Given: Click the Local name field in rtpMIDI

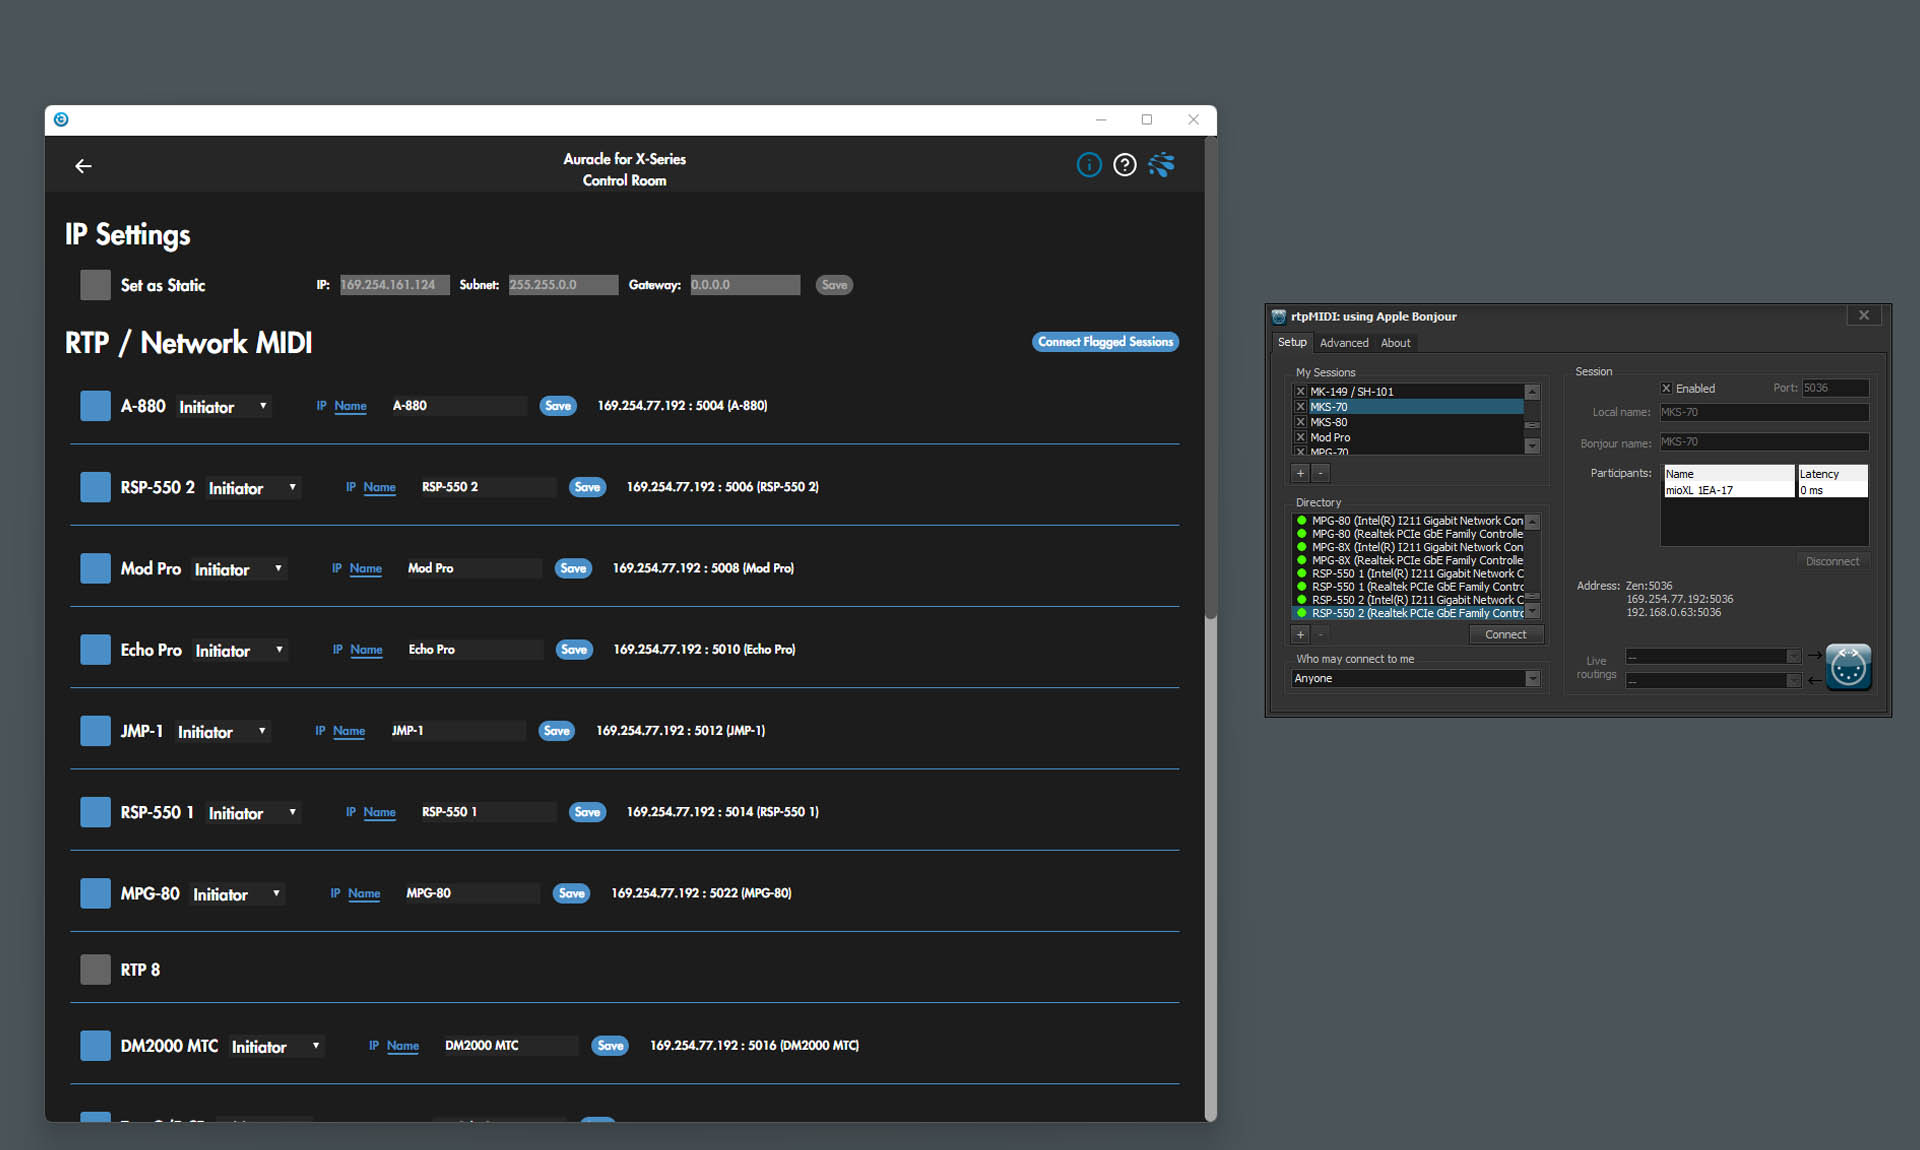Looking at the screenshot, I should point(1764,412).
